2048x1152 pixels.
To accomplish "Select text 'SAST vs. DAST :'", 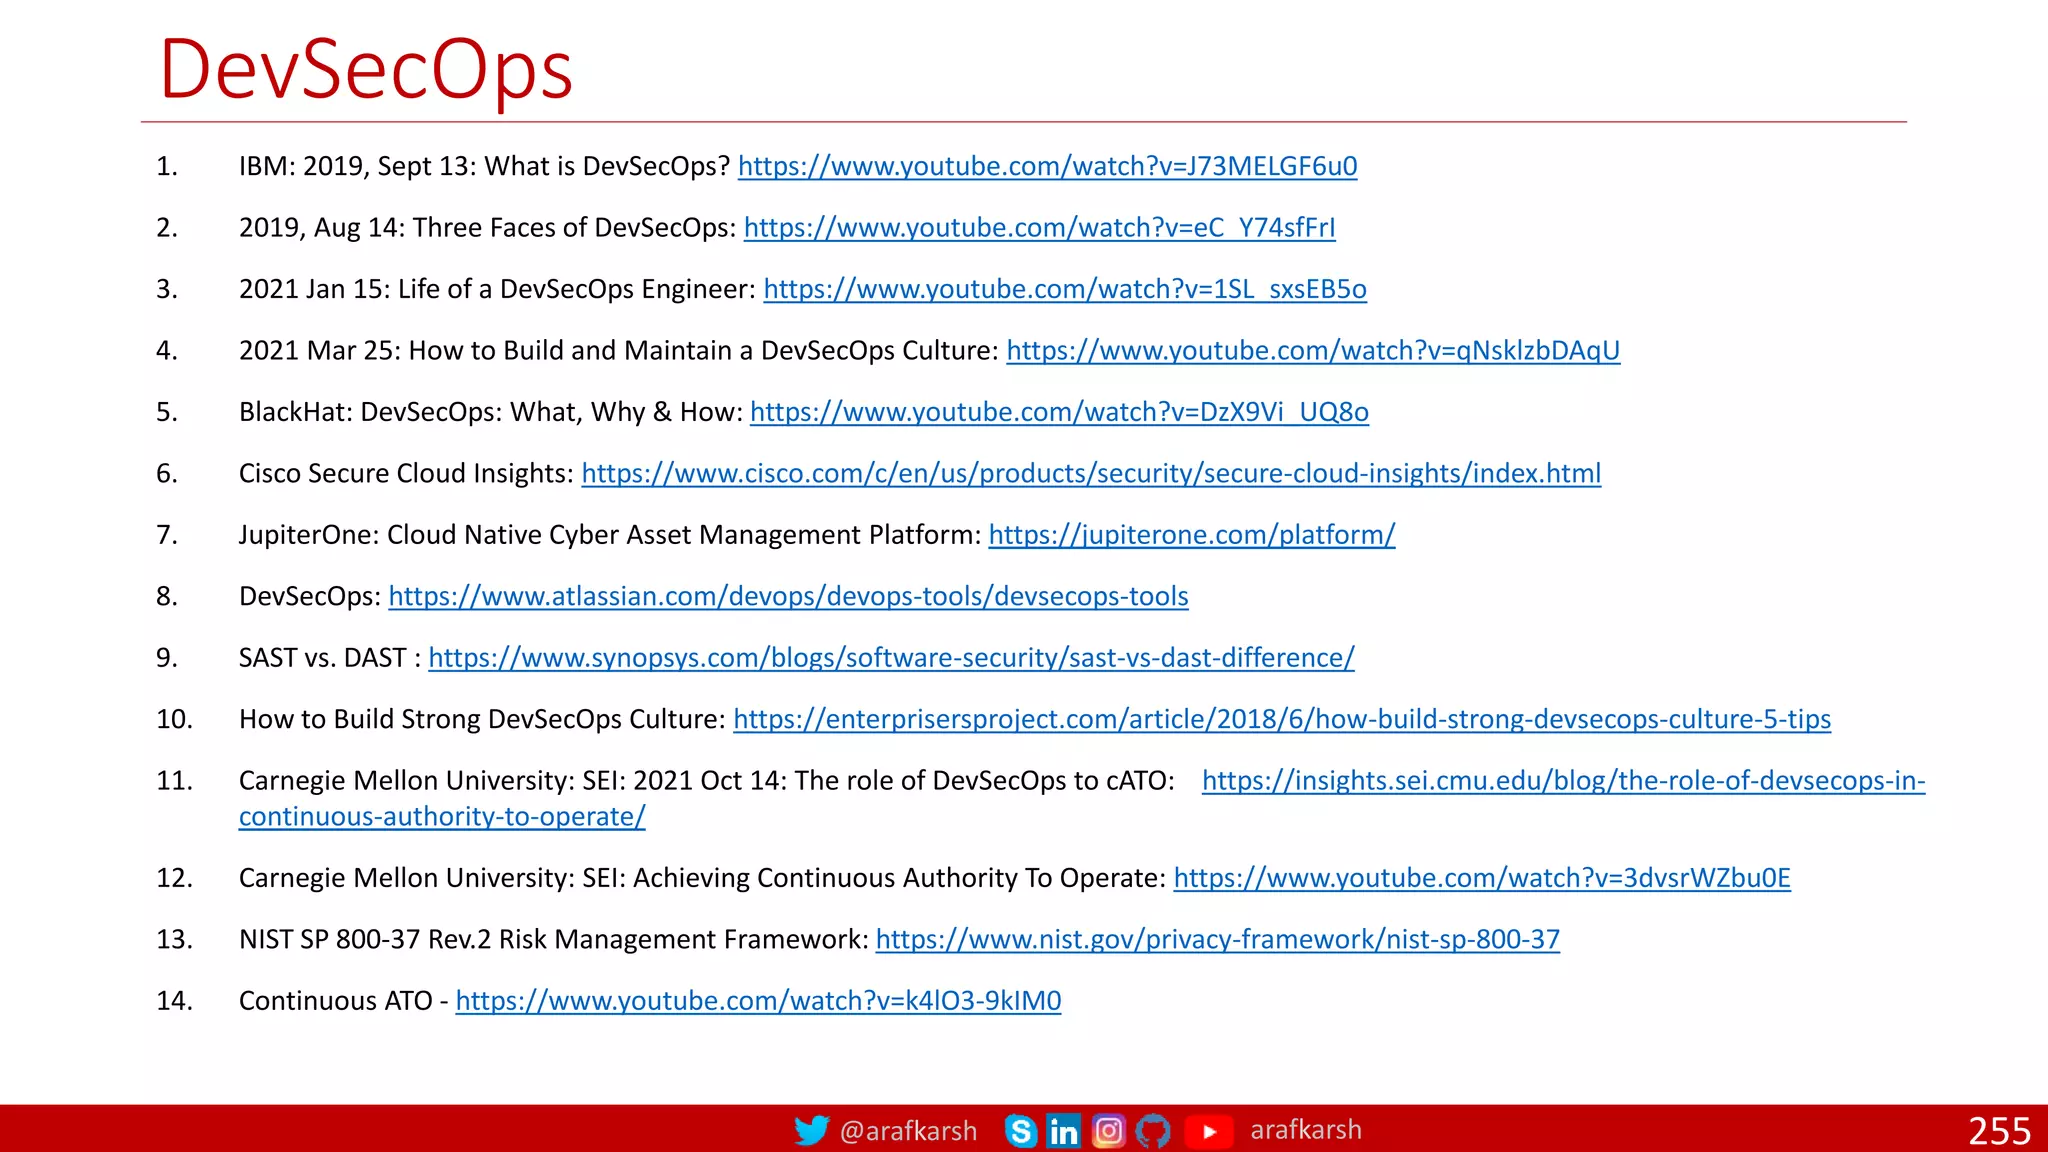I will coord(329,658).
